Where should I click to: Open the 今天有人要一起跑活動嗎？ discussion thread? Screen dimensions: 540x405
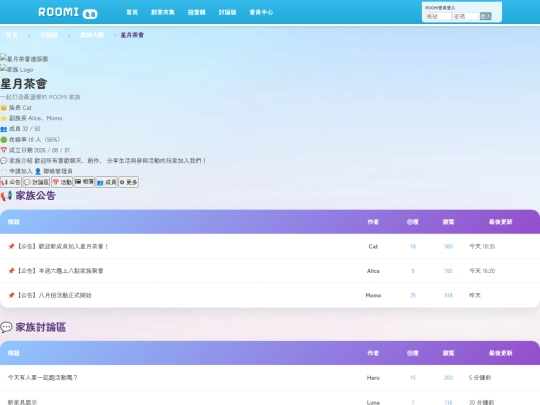(x=42, y=377)
